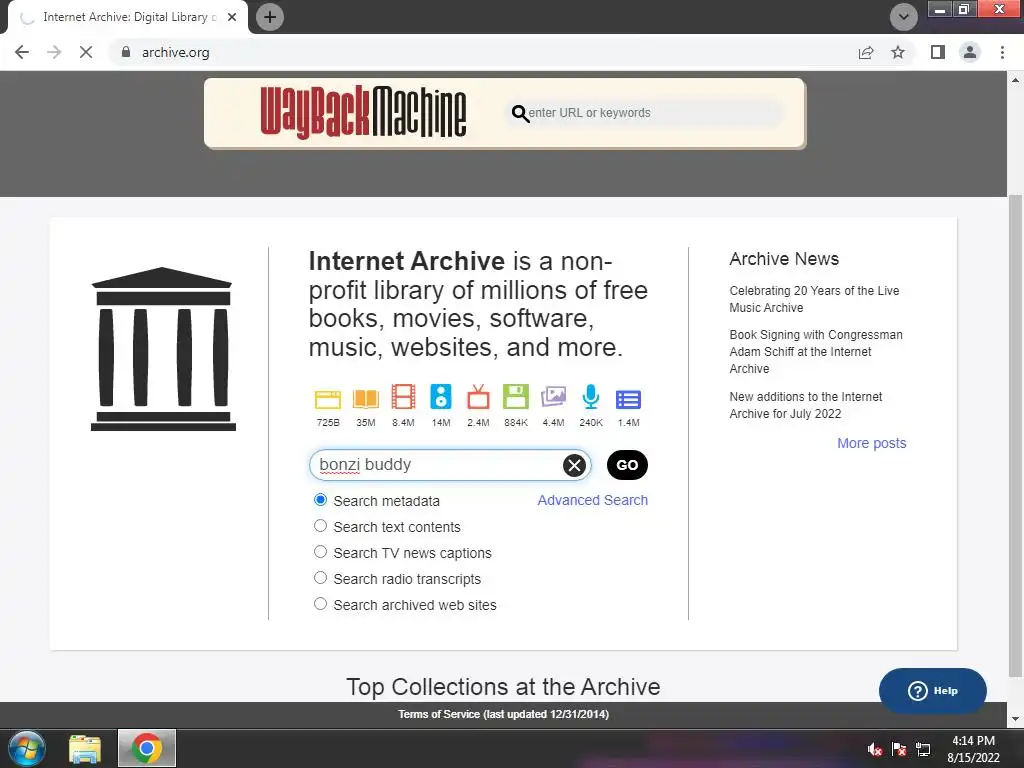This screenshot has width=1024, height=768.
Task: Select Search radio transcripts option
Action: tap(320, 578)
